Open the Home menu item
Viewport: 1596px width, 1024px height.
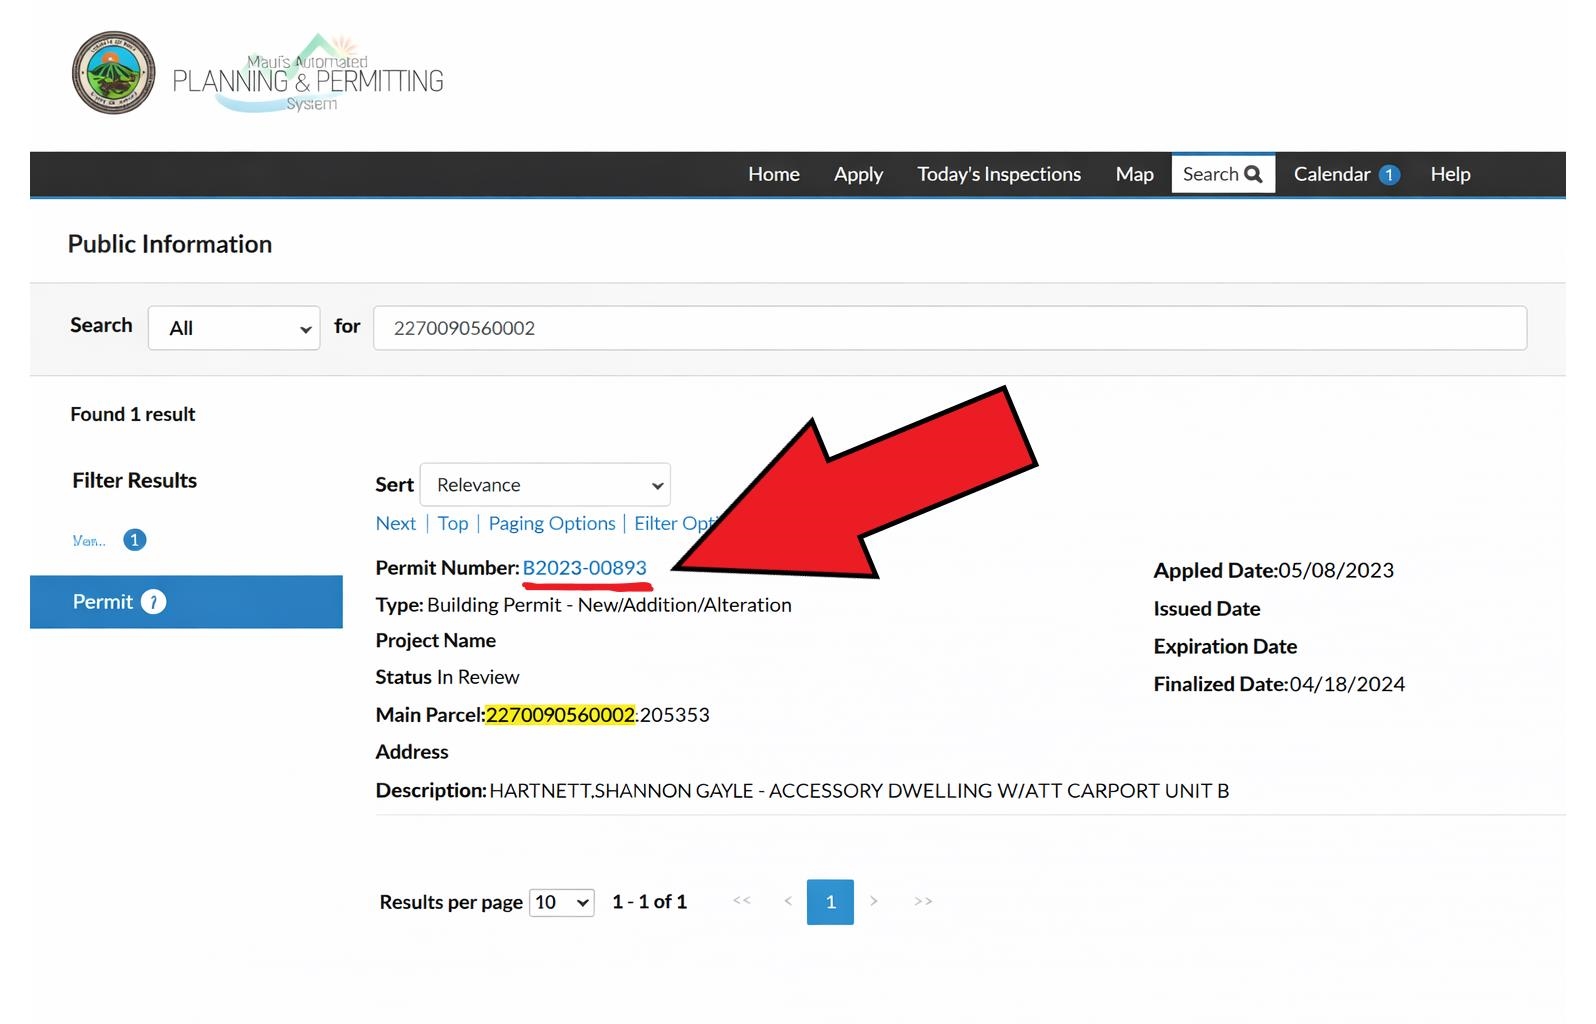pos(773,174)
